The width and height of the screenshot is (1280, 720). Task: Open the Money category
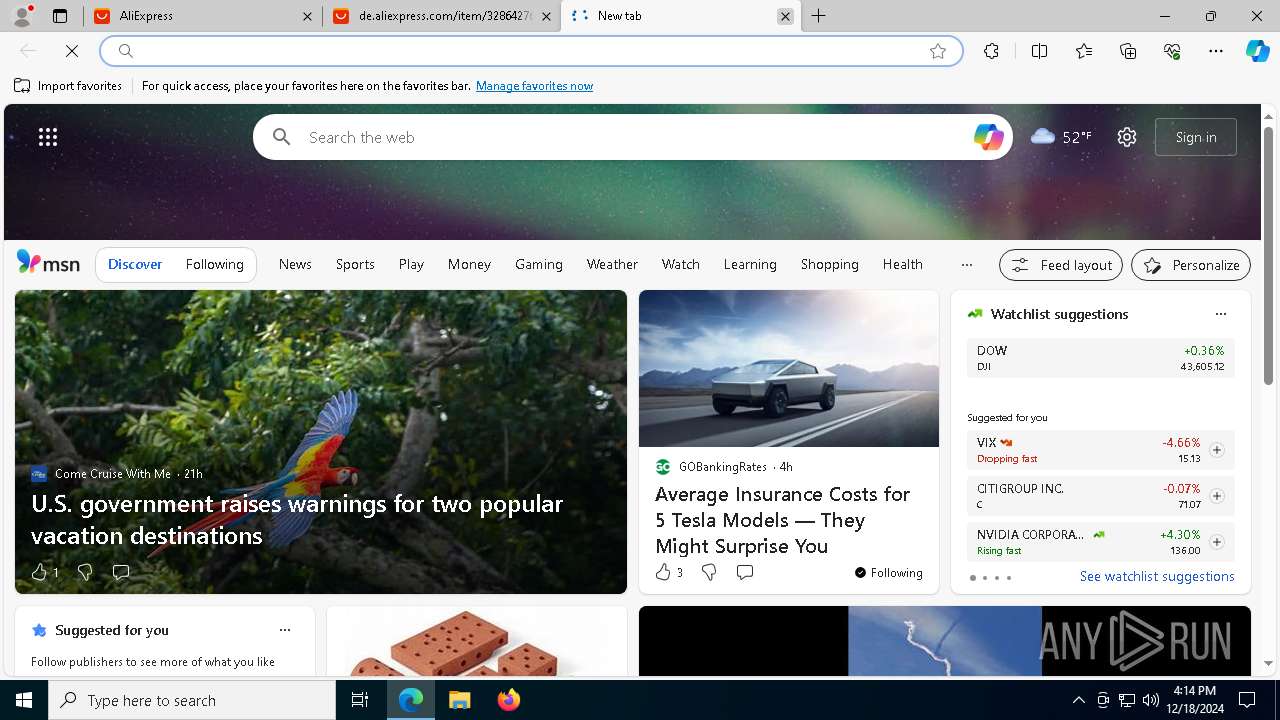click(469, 264)
